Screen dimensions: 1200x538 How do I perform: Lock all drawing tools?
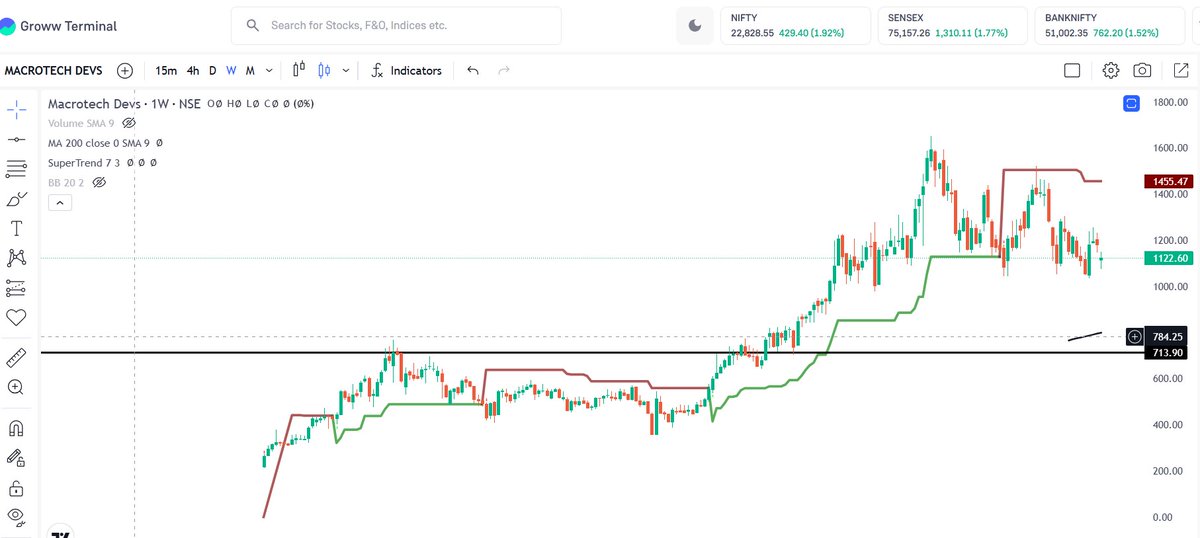click(x=16, y=488)
